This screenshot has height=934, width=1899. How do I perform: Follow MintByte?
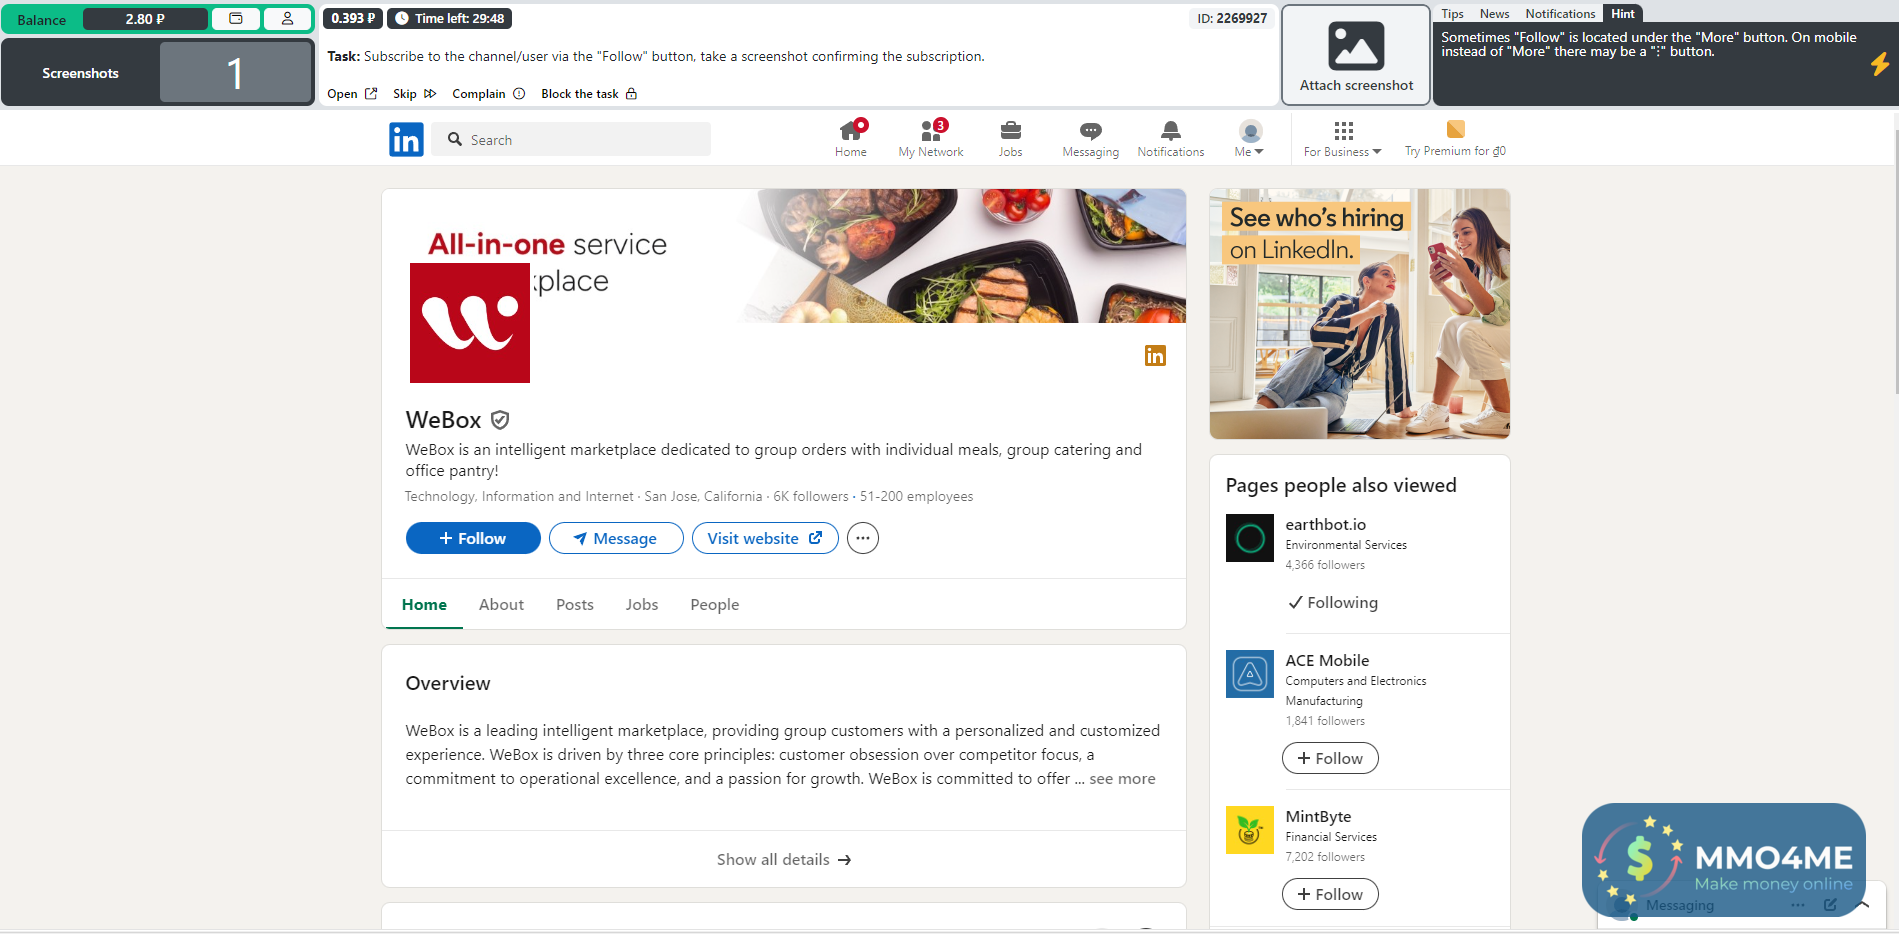point(1330,894)
